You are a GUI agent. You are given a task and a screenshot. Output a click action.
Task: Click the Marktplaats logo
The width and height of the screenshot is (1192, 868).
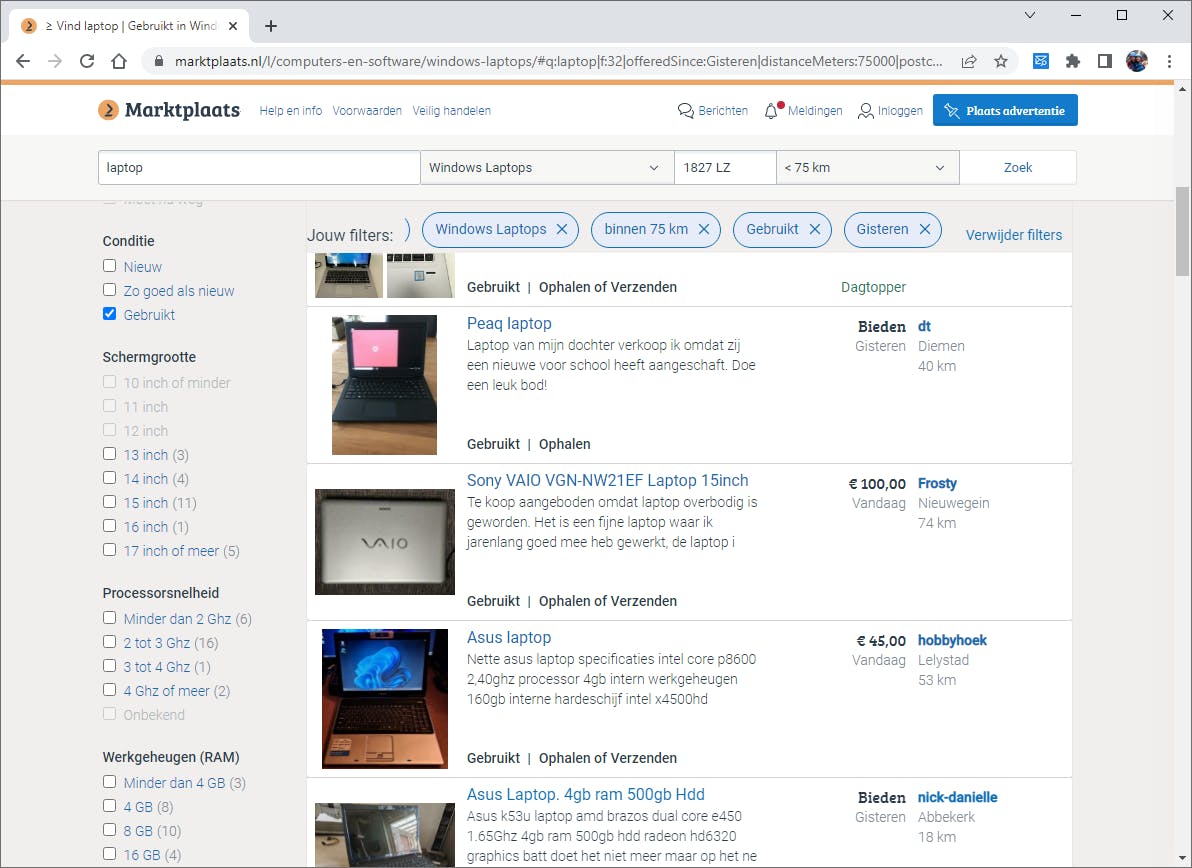pyautogui.click(x=169, y=110)
